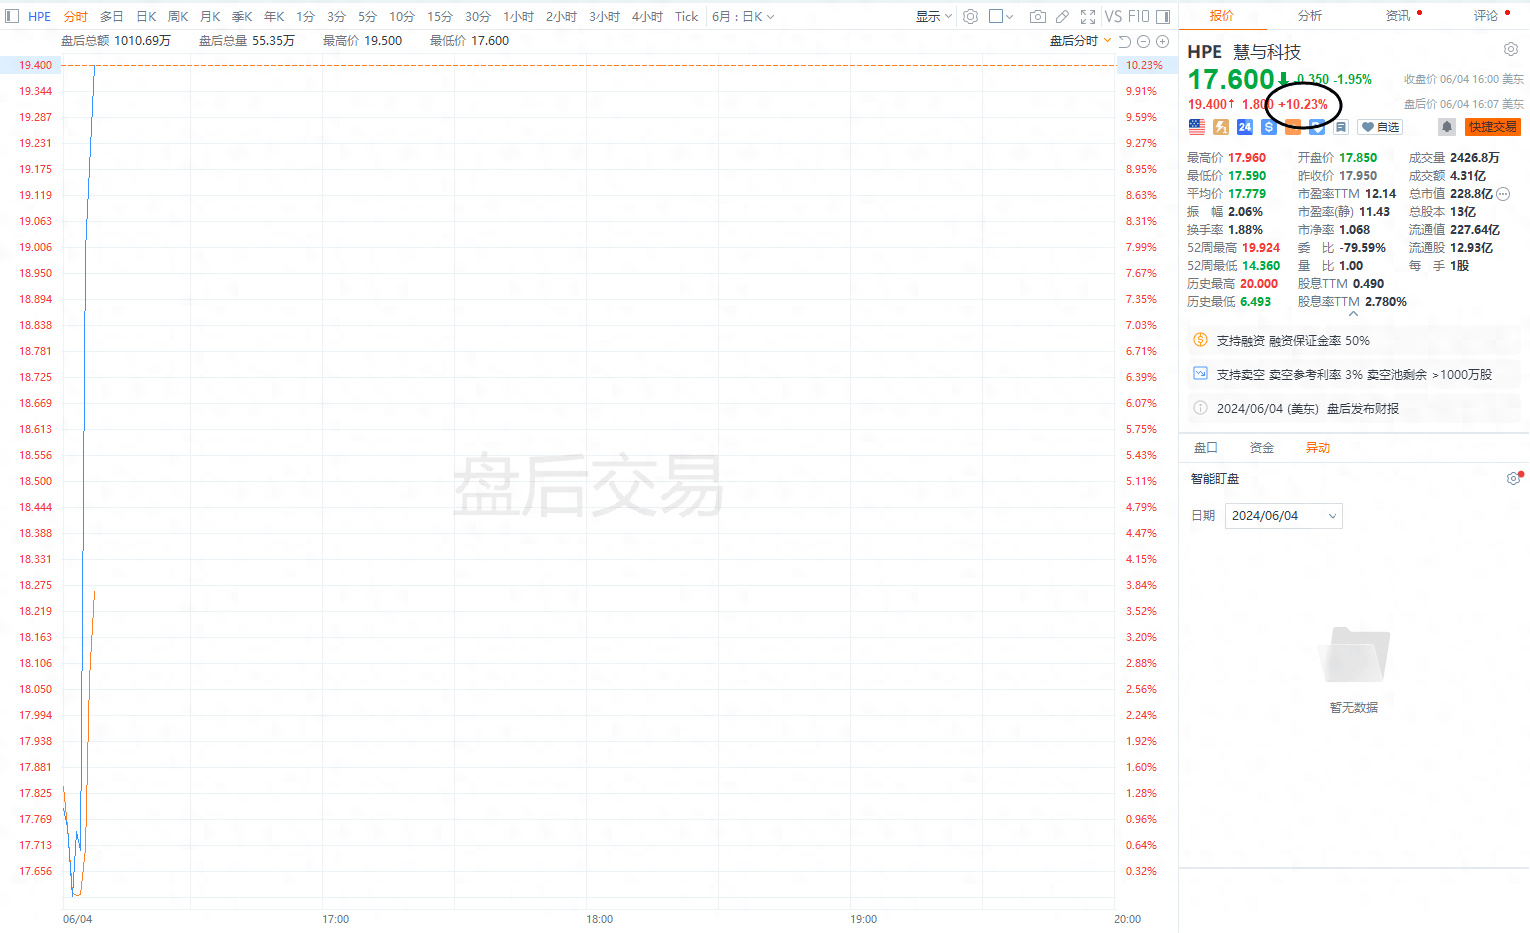
Task: Click the 盘后发布财报 earnings notice
Action: tap(1363, 408)
